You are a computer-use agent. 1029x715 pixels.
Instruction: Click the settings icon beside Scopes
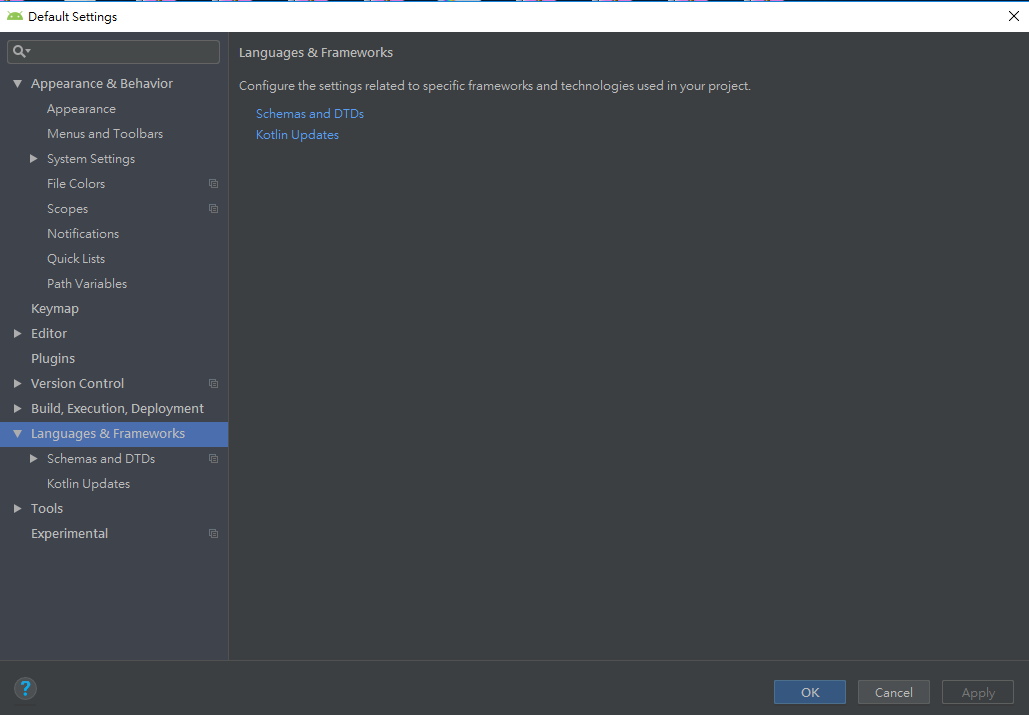212,208
